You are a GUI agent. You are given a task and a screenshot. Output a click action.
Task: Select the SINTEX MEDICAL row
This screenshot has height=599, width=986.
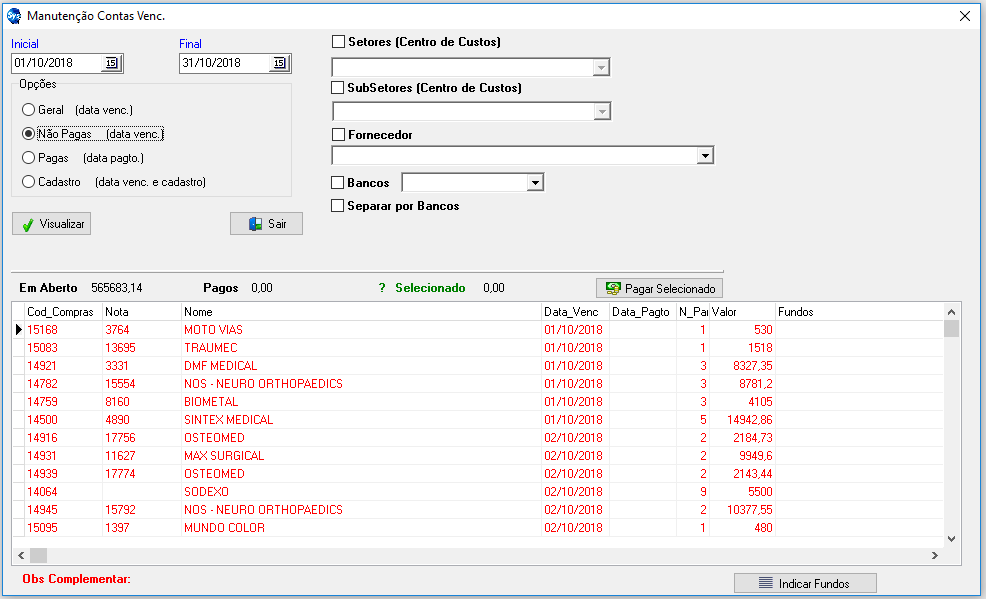coord(227,420)
